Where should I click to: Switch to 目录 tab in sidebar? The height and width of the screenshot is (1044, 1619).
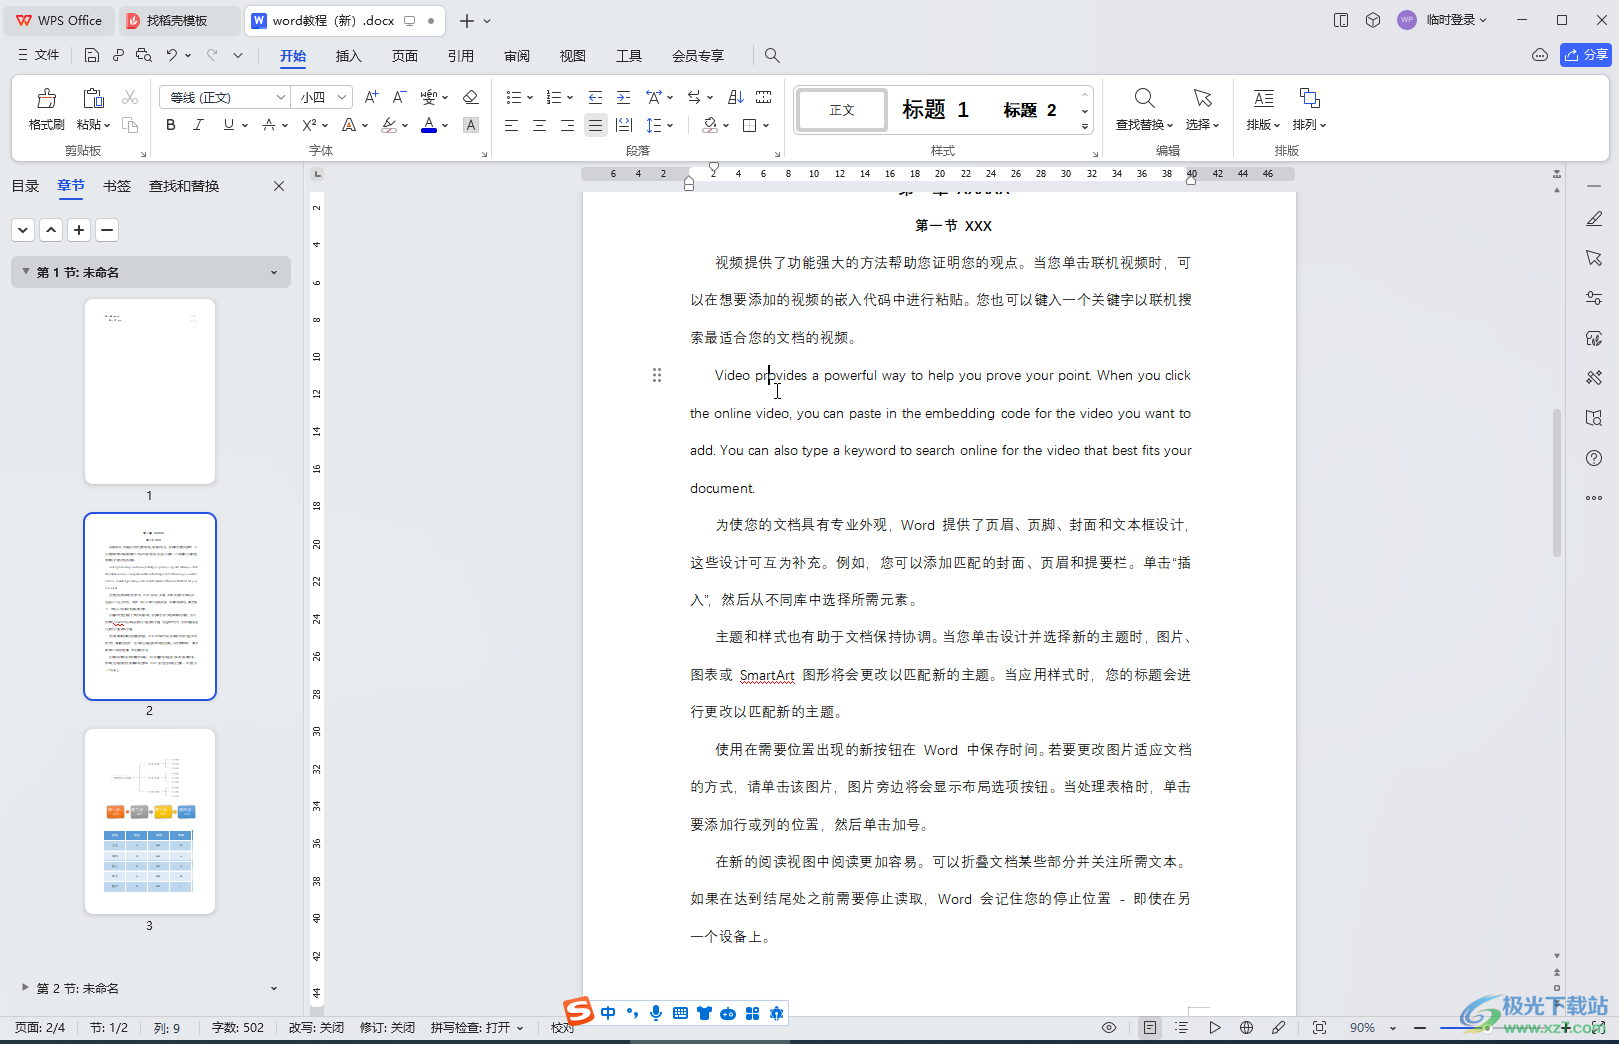pos(25,186)
